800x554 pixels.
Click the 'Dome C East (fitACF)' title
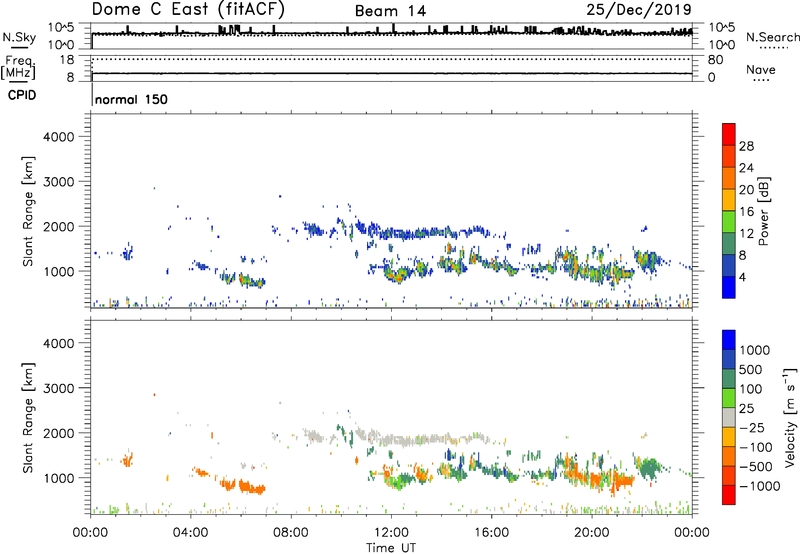(188, 10)
